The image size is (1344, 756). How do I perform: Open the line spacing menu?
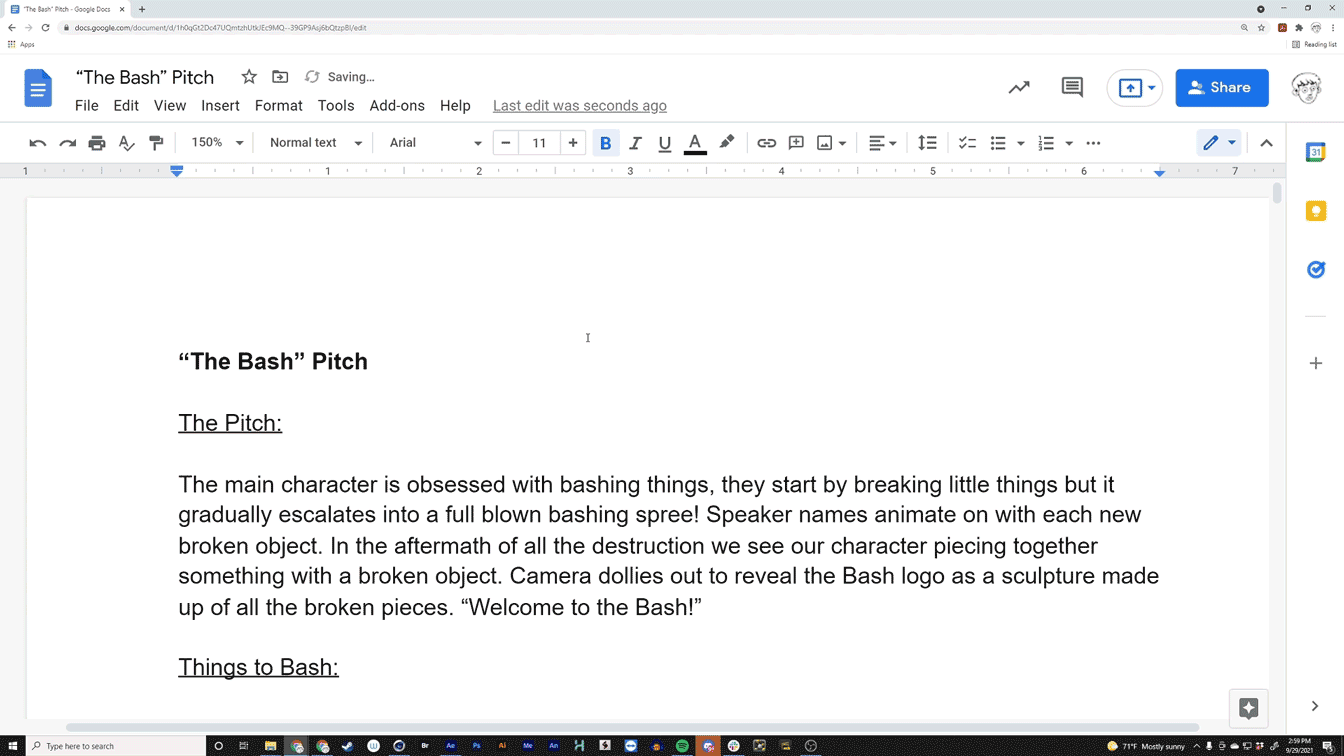927,142
